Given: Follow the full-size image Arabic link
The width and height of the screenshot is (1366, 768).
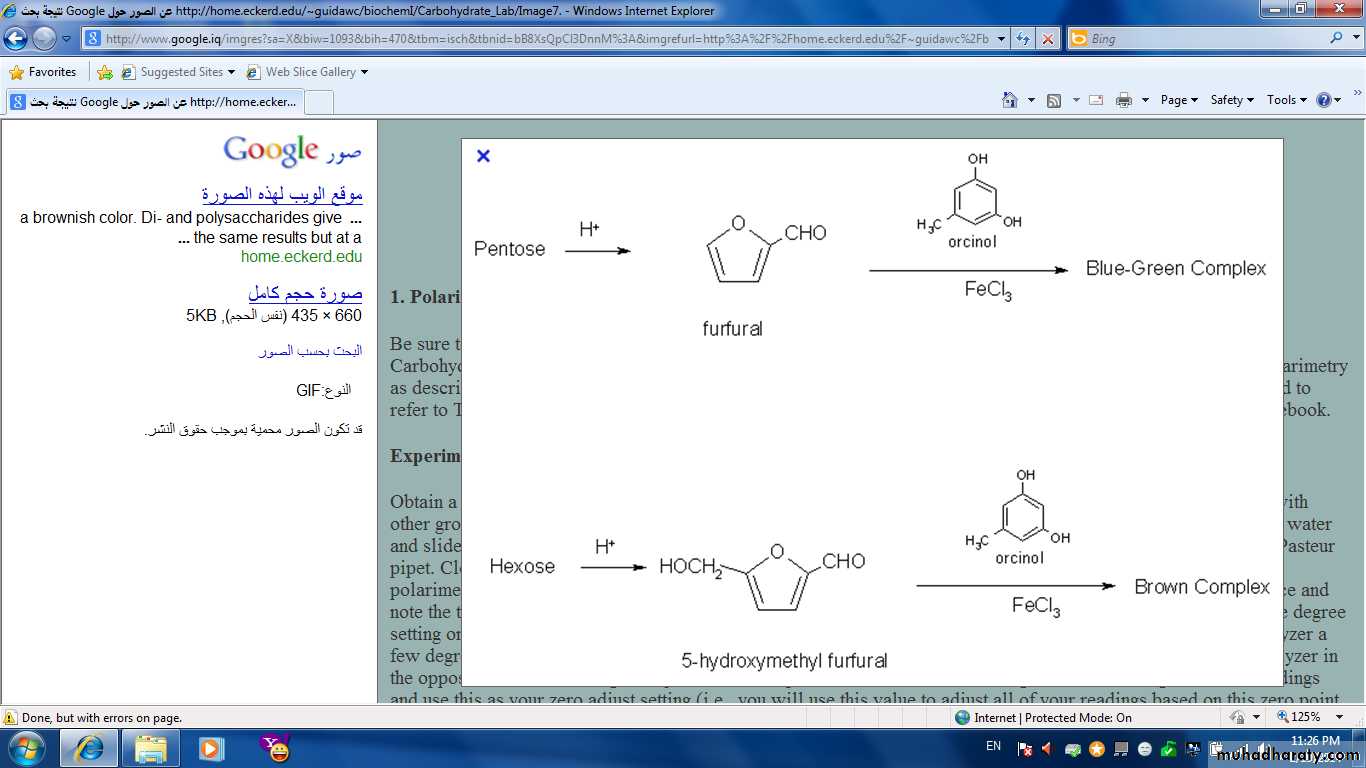Looking at the screenshot, I should [305, 294].
